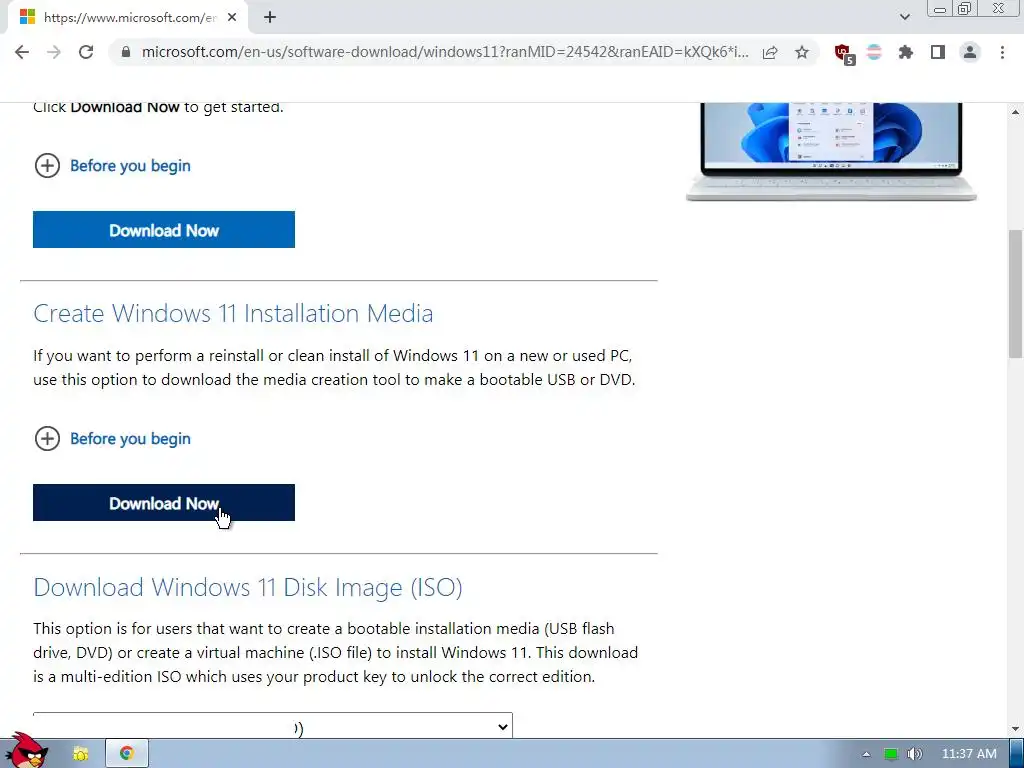
Task: Close the microsoft.com tab
Action: pyautogui.click(x=232, y=18)
